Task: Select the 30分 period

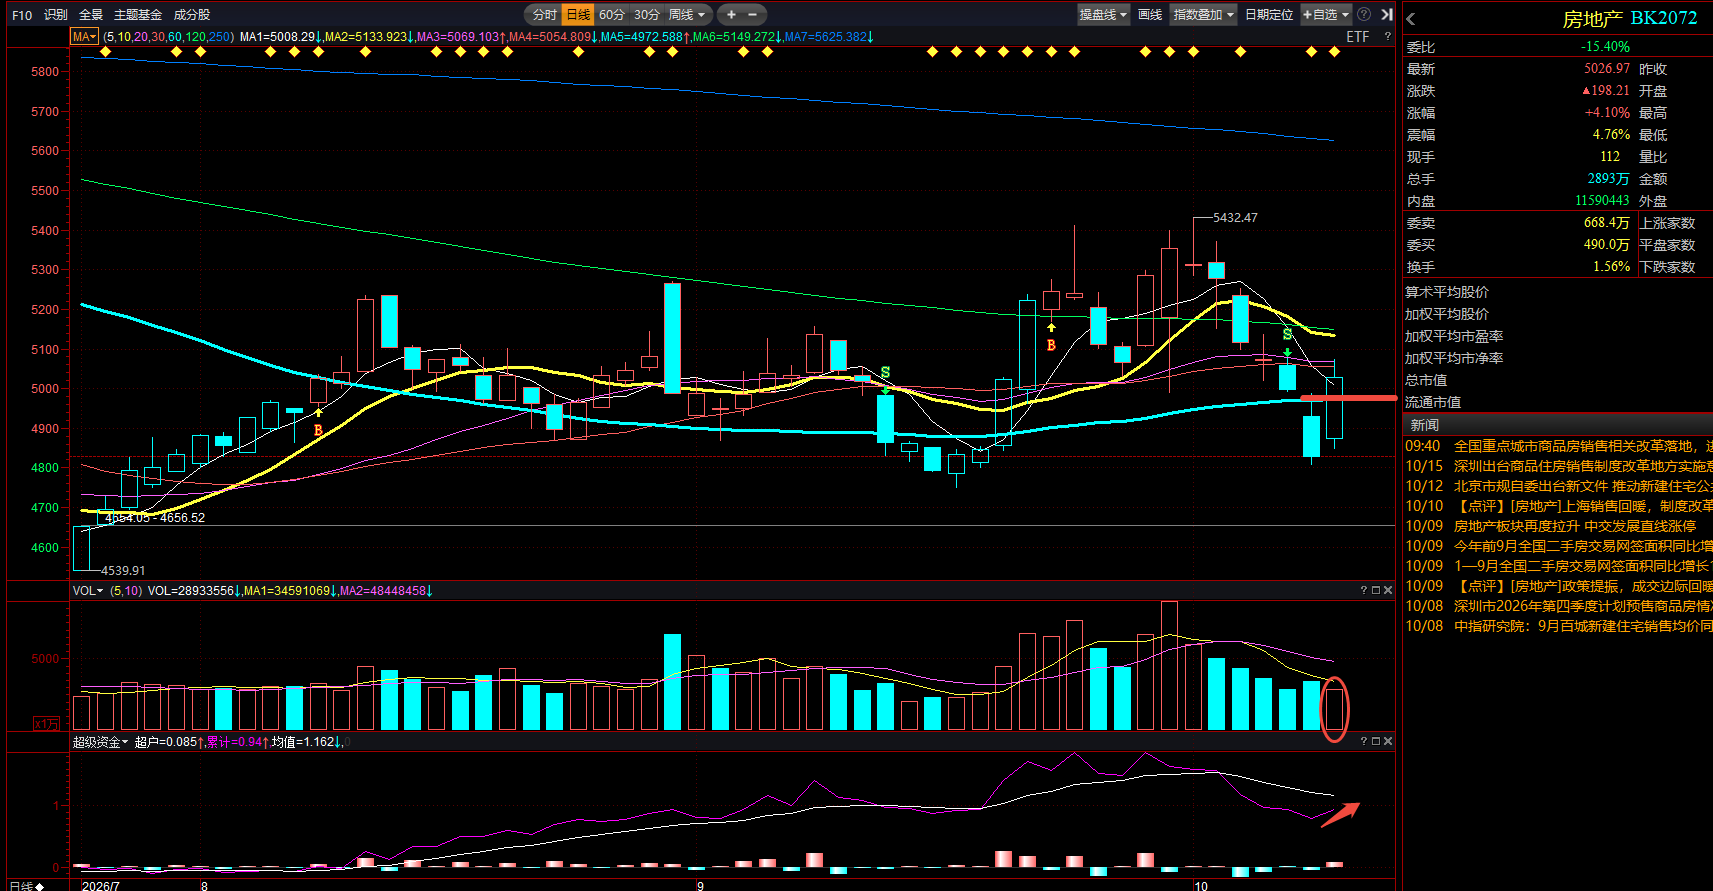Action: (647, 14)
